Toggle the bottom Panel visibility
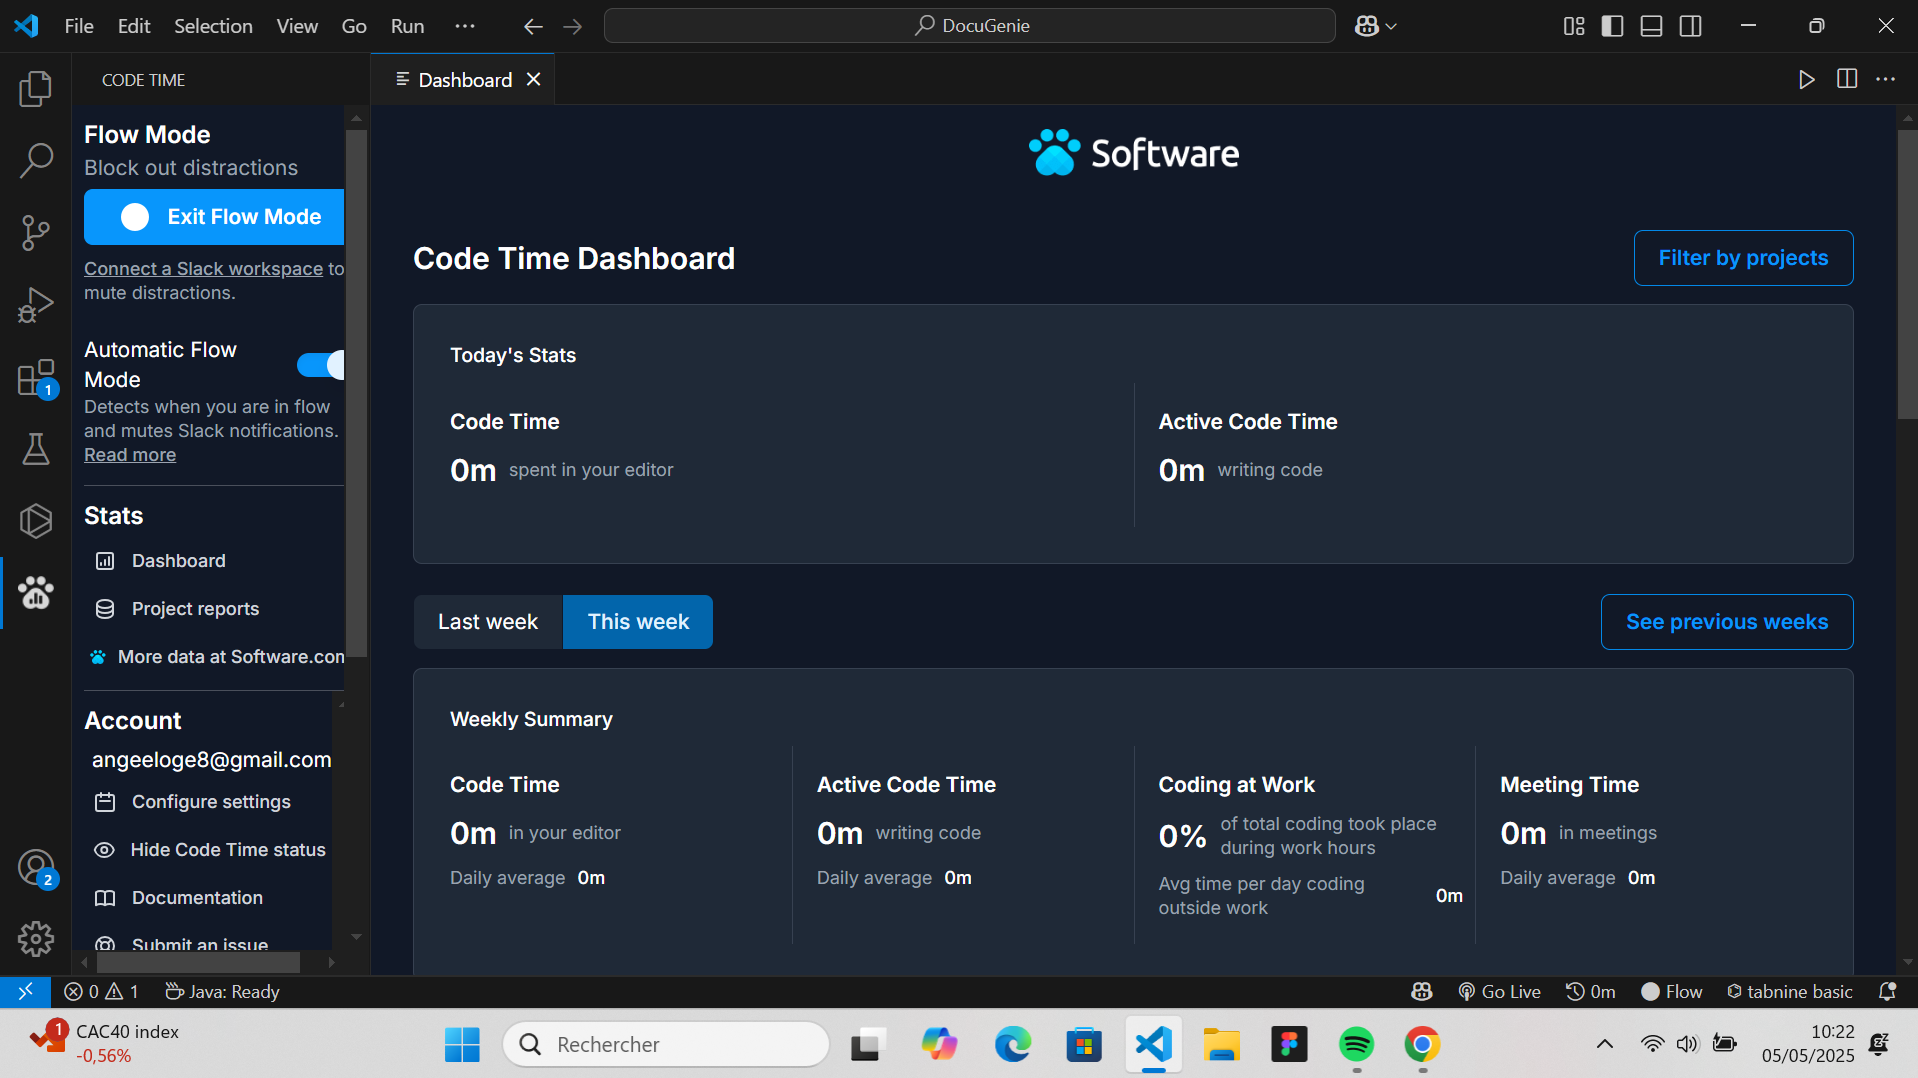 tap(1652, 26)
